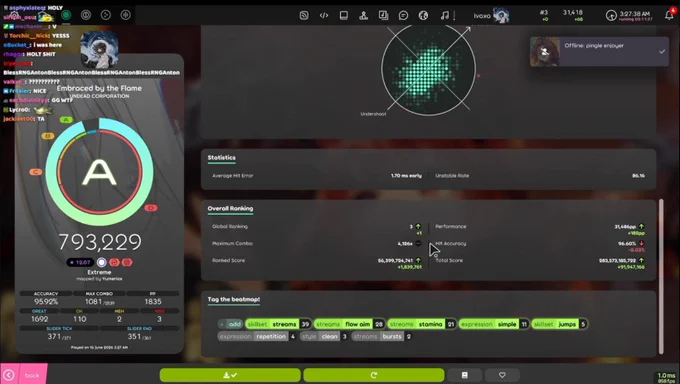Image resolution: width=680 pixels, height=384 pixels.
Task: Vote the streams bursts tag
Action: 382,336
